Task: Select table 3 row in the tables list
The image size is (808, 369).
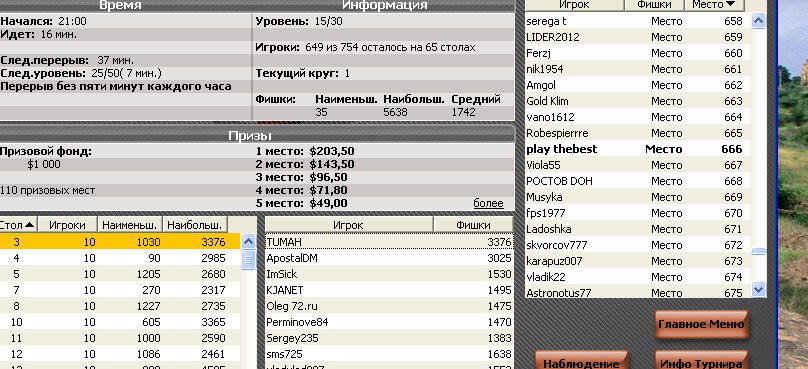Action: click(120, 242)
